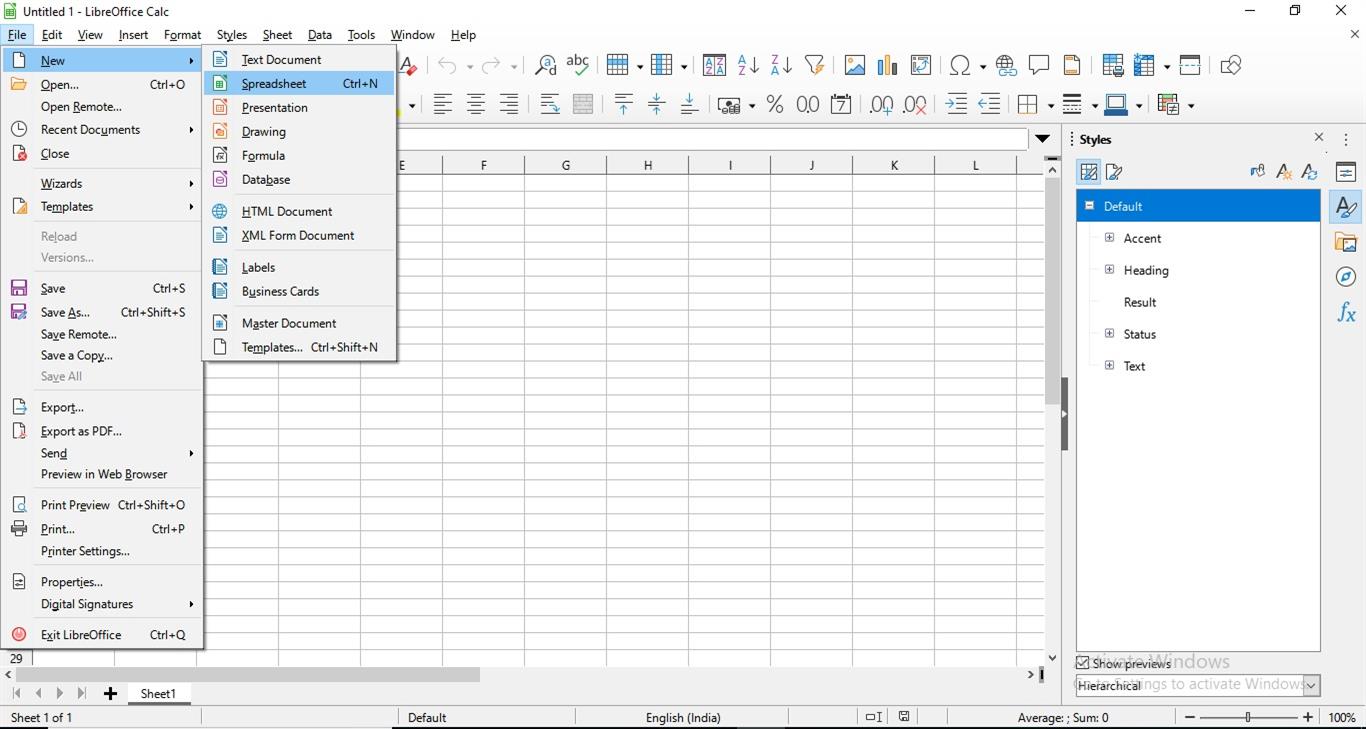Screen dimensions: 1366x729
Task: Close the Styles sidebar deck
Action: (x=1319, y=138)
